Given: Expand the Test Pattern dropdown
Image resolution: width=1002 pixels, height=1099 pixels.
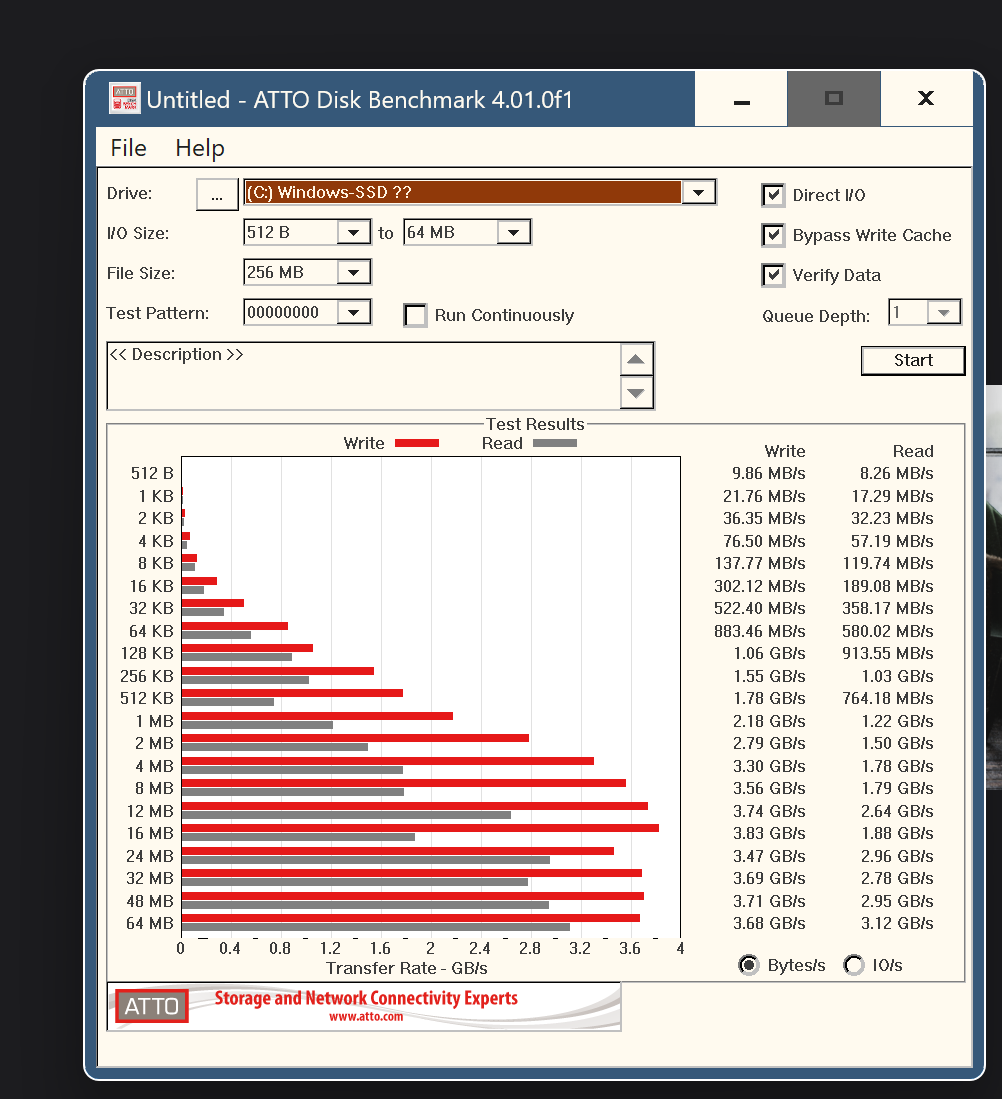Looking at the screenshot, I should click(353, 312).
